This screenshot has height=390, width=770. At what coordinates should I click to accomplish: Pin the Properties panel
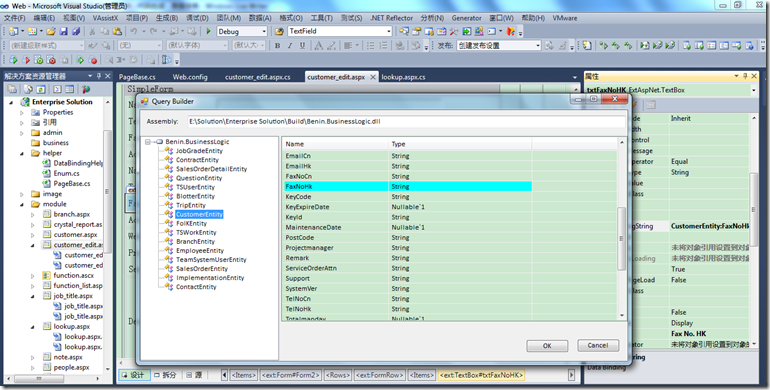point(745,76)
